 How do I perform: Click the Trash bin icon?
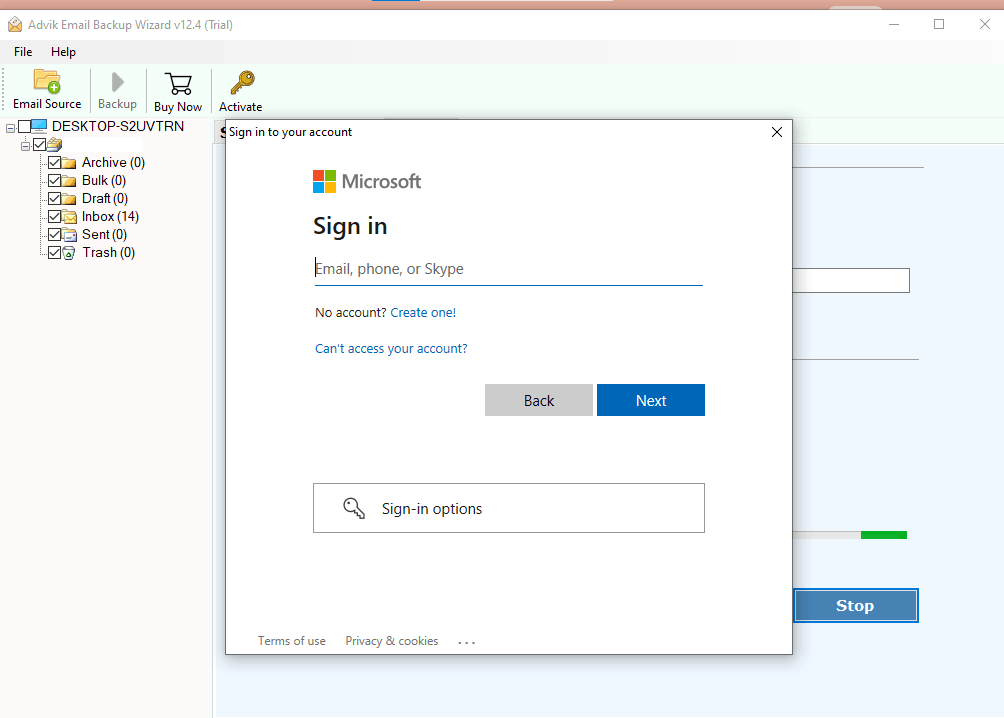pos(69,253)
